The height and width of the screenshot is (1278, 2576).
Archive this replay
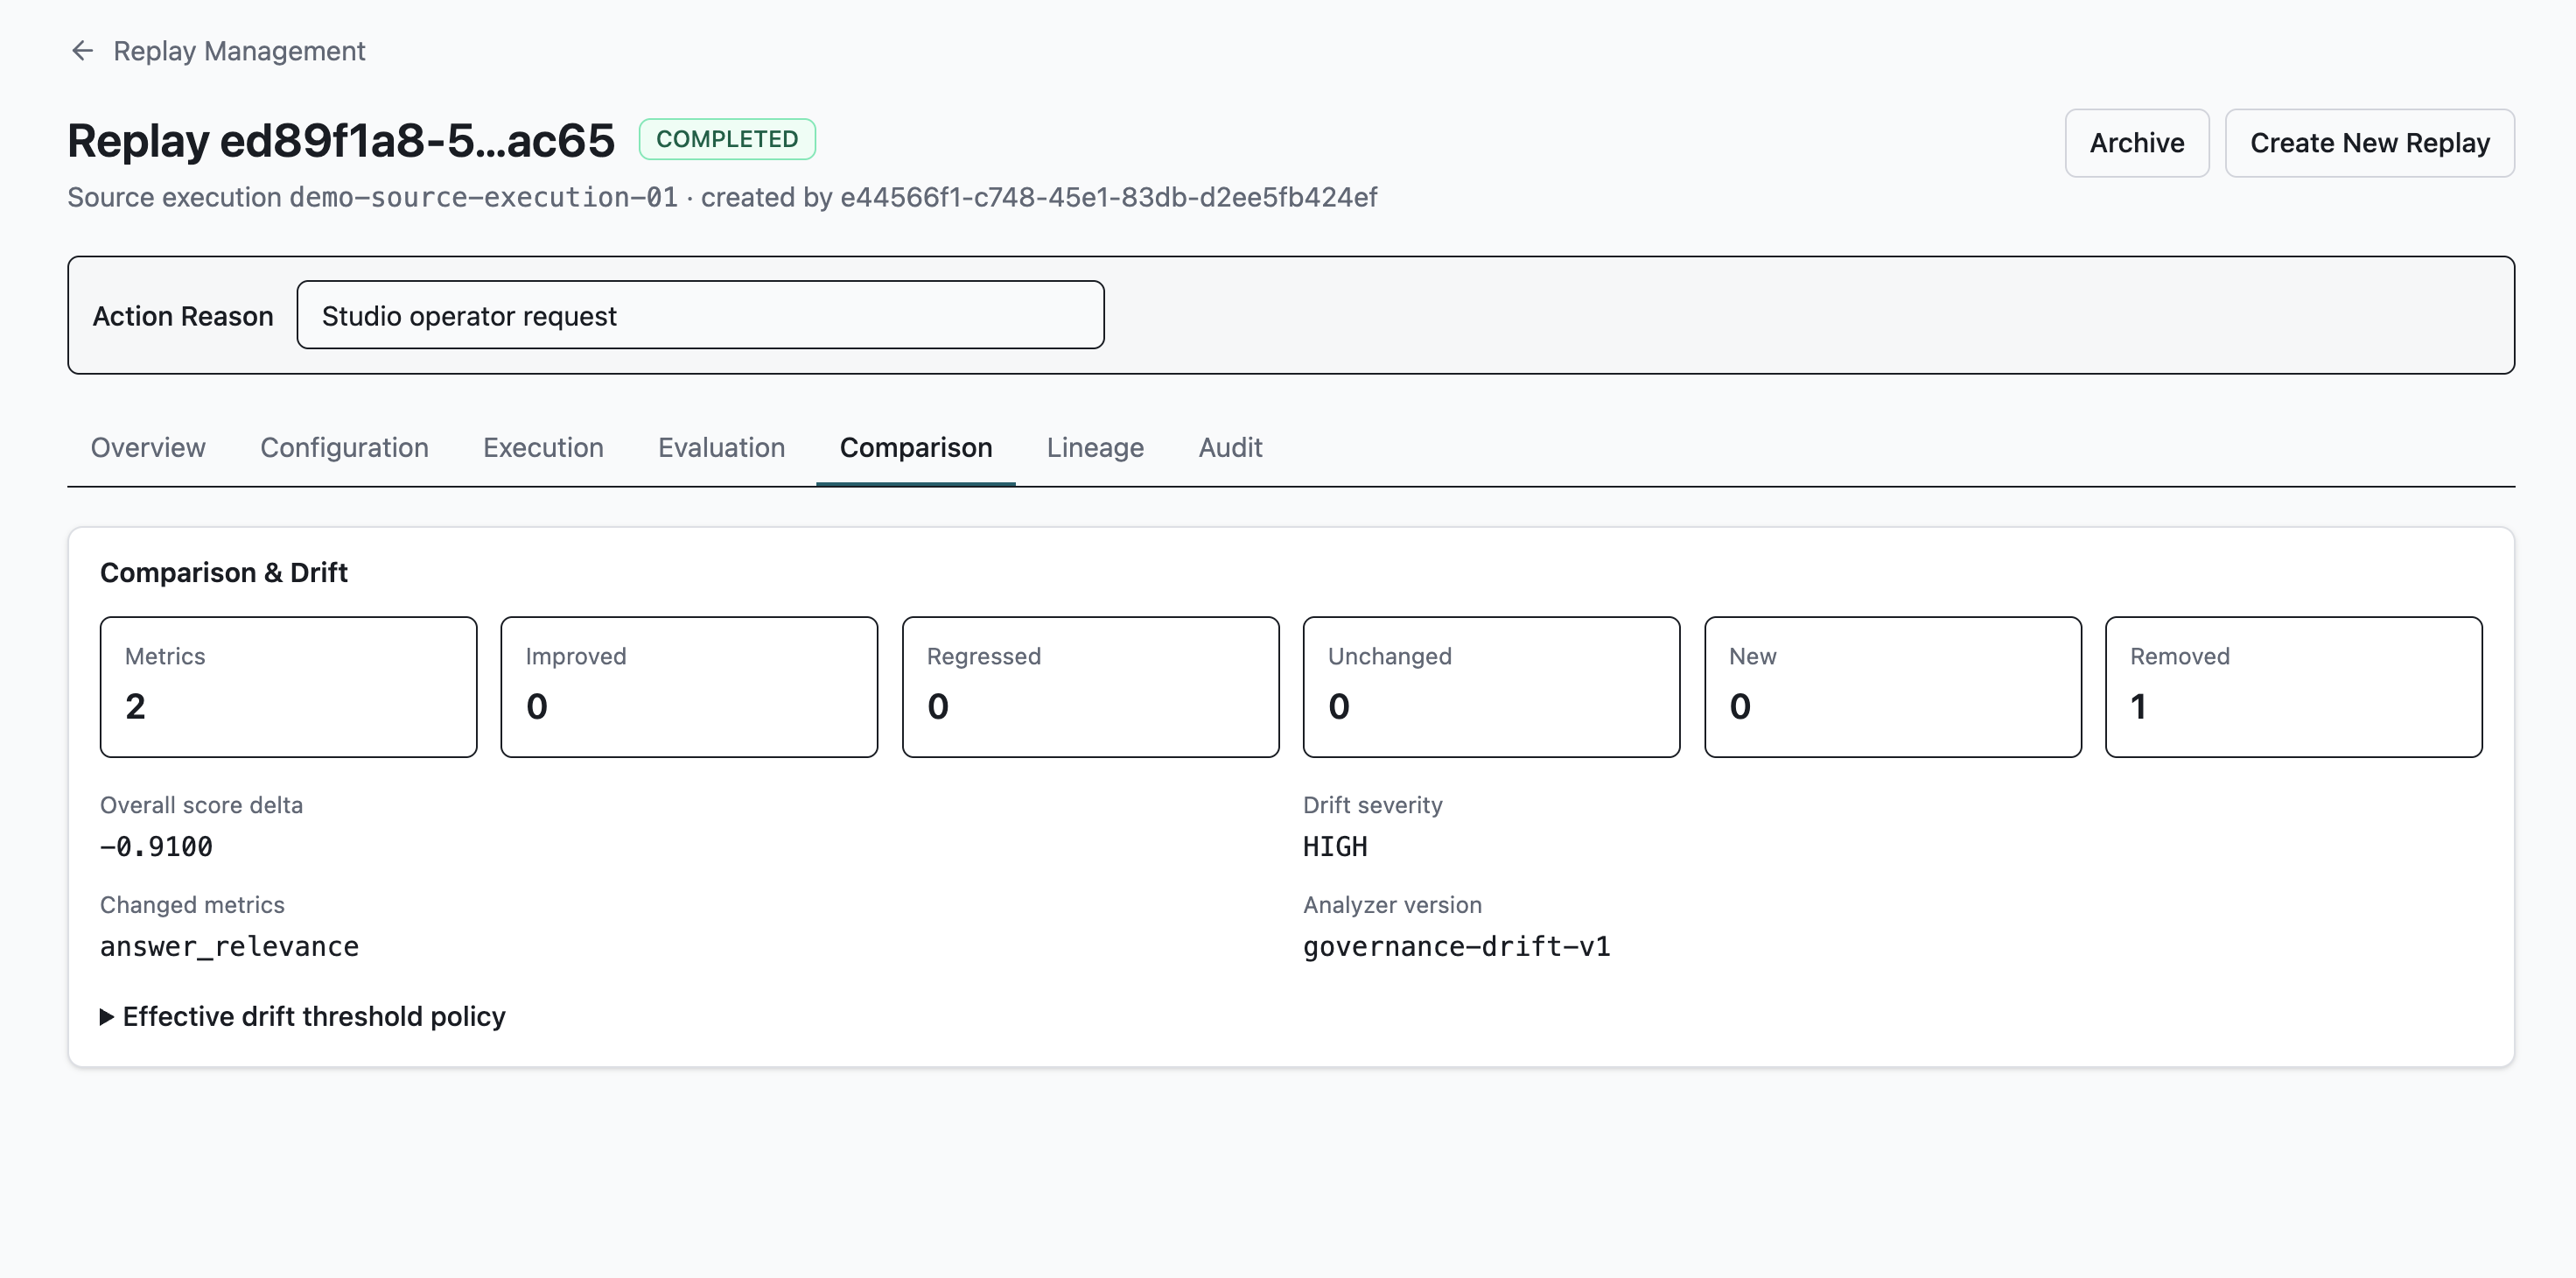[2137, 143]
